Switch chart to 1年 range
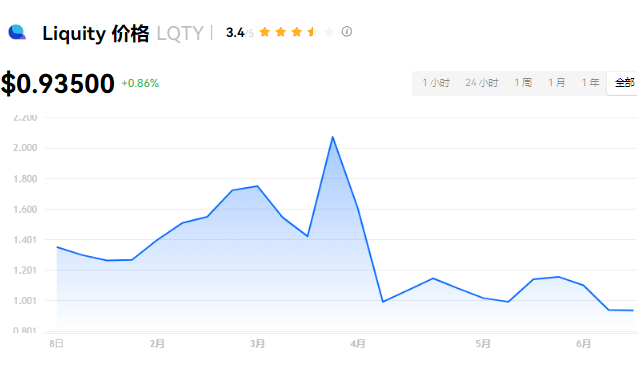The image size is (637, 368). (x=590, y=83)
